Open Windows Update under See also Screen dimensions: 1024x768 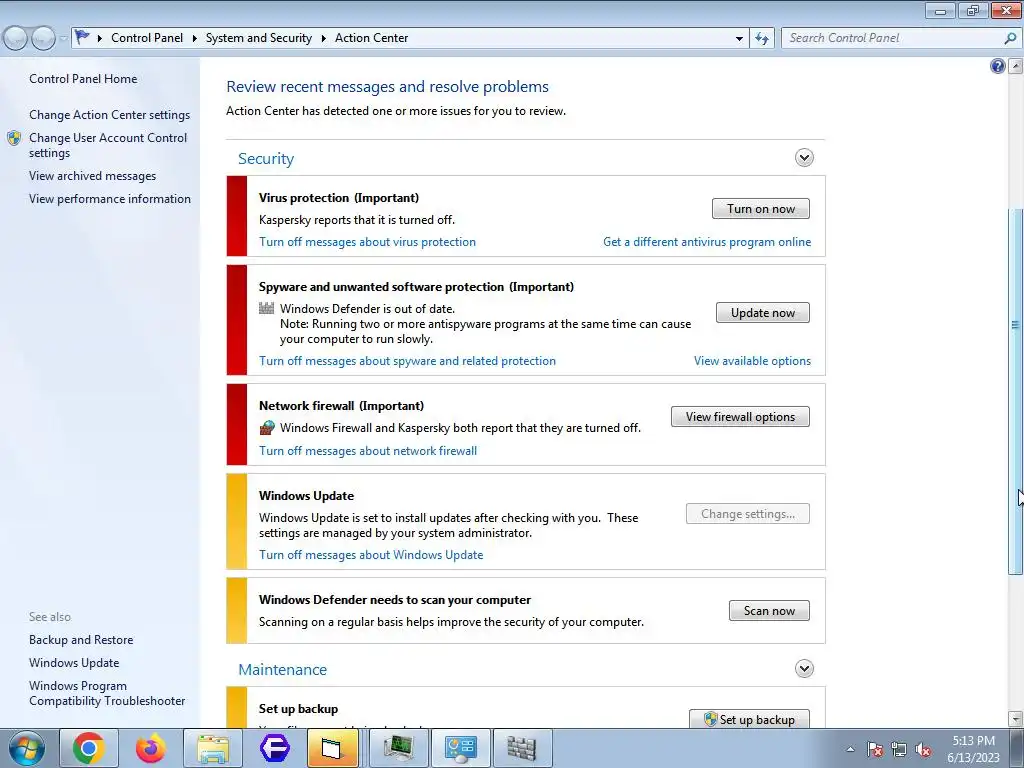74,663
